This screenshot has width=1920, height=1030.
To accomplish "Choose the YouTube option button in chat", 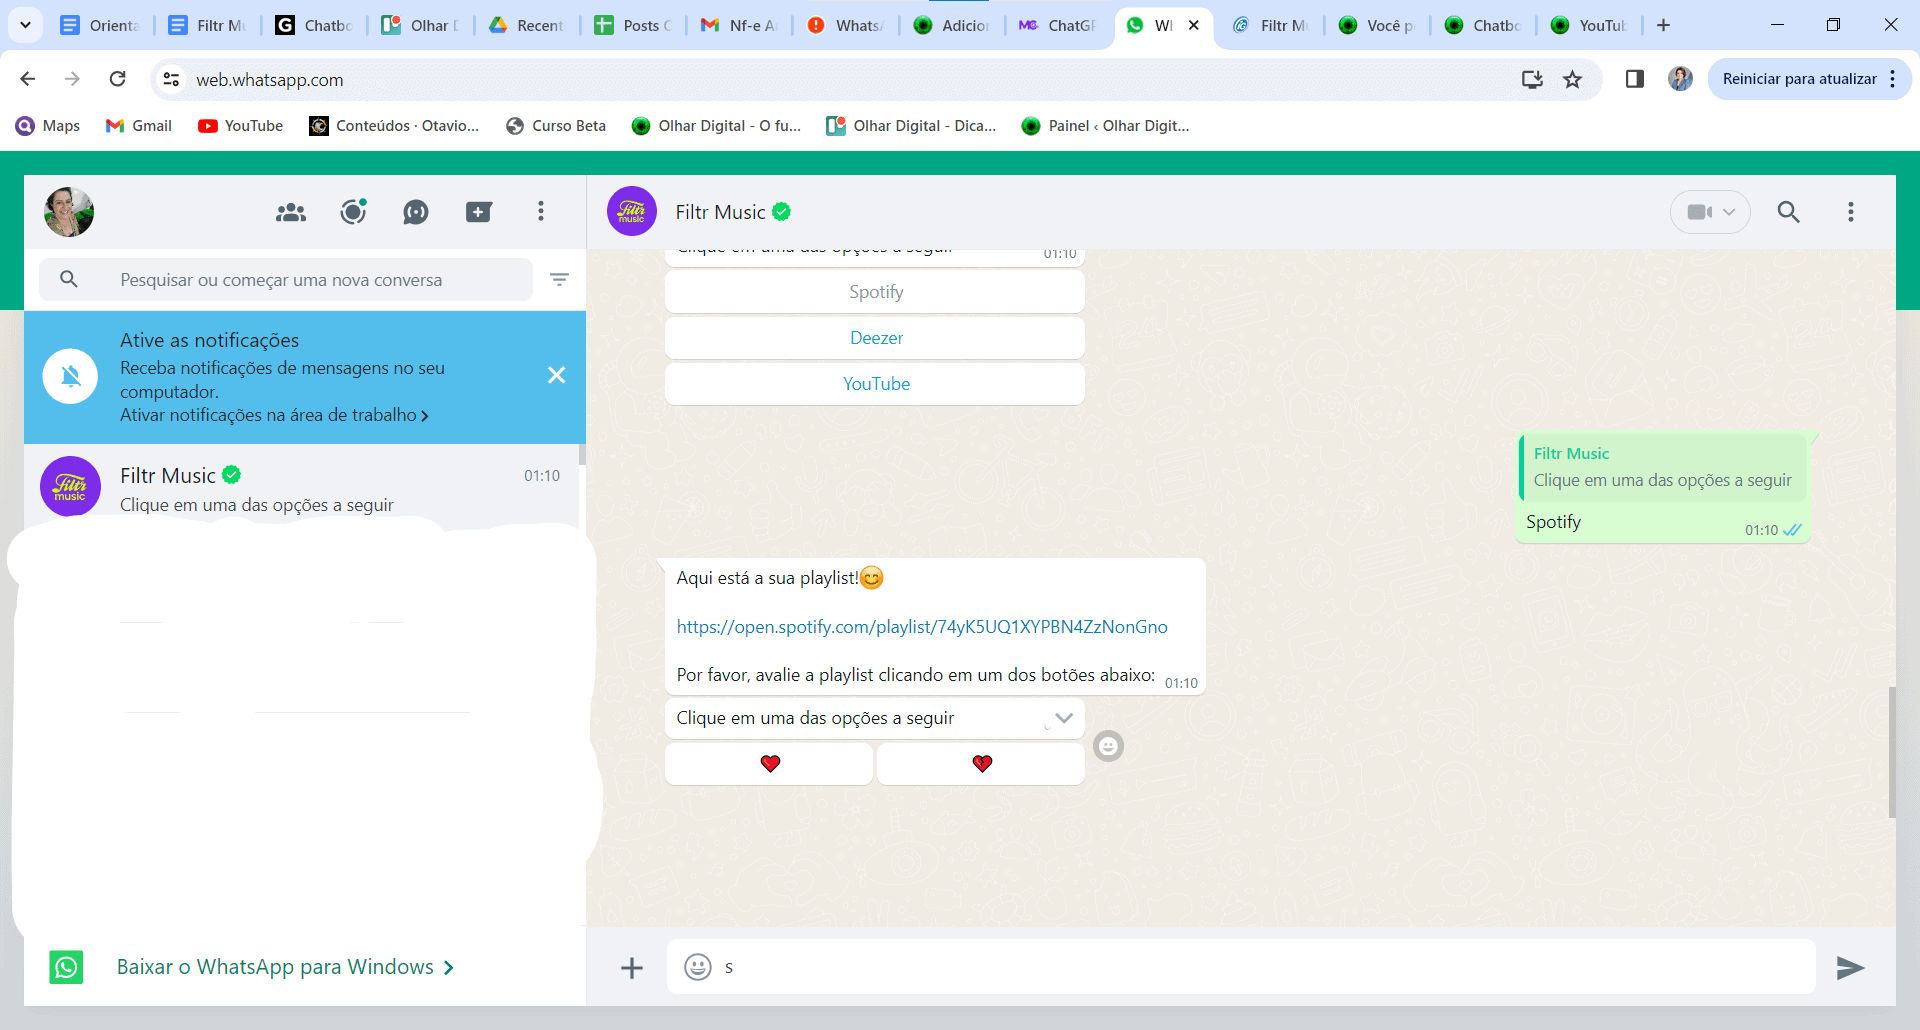I will point(875,384).
